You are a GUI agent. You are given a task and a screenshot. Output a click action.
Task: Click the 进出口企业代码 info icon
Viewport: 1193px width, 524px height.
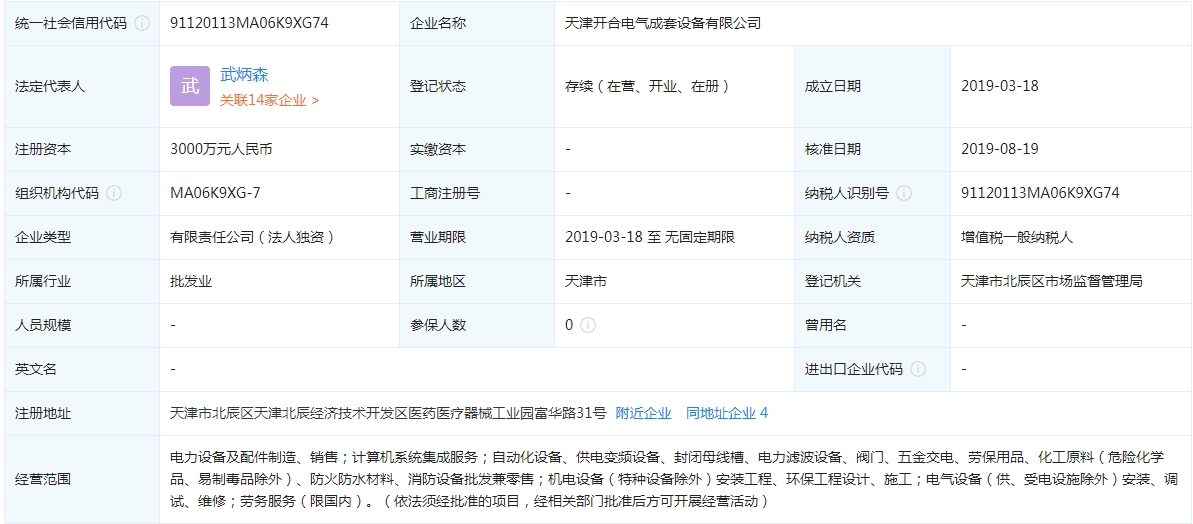click(x=918, y=369)
